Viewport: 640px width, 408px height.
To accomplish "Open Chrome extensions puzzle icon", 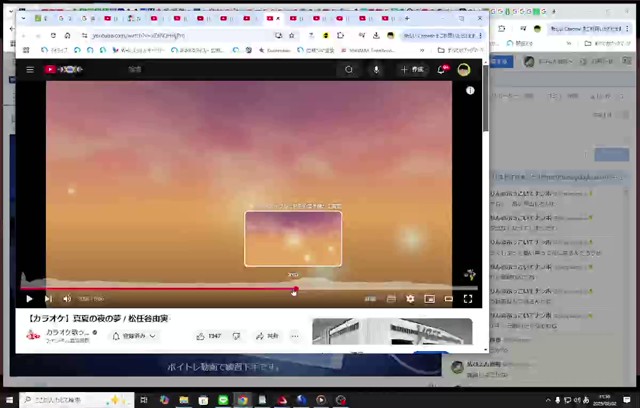I will [x=340, y=36].
